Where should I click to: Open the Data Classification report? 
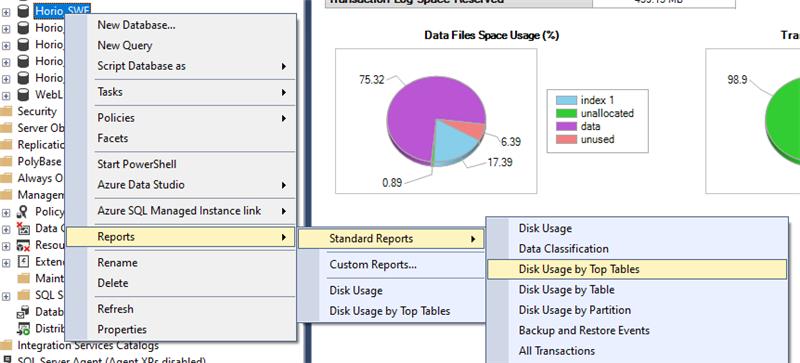637,249
